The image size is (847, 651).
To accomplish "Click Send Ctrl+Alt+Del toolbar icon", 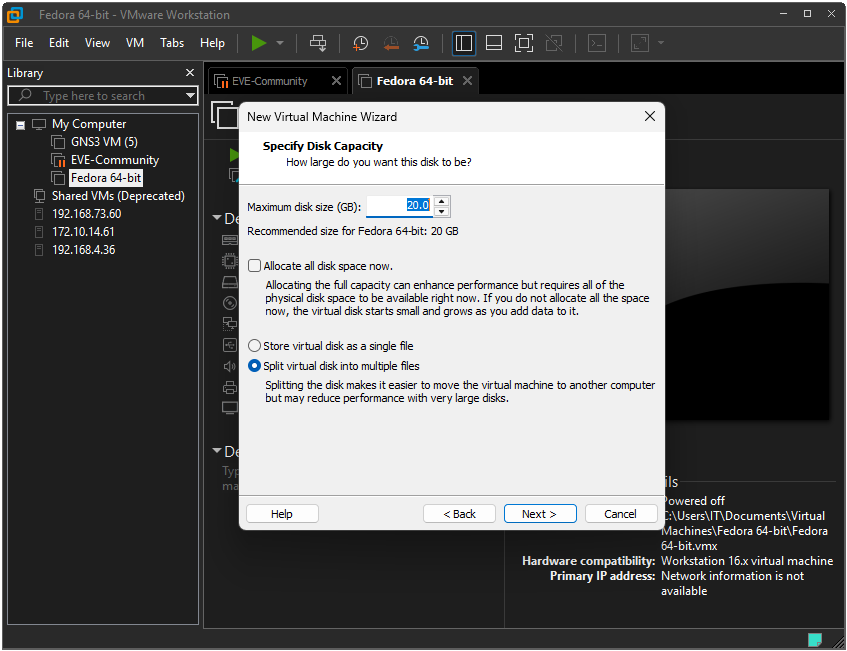I will click(318, 43).
